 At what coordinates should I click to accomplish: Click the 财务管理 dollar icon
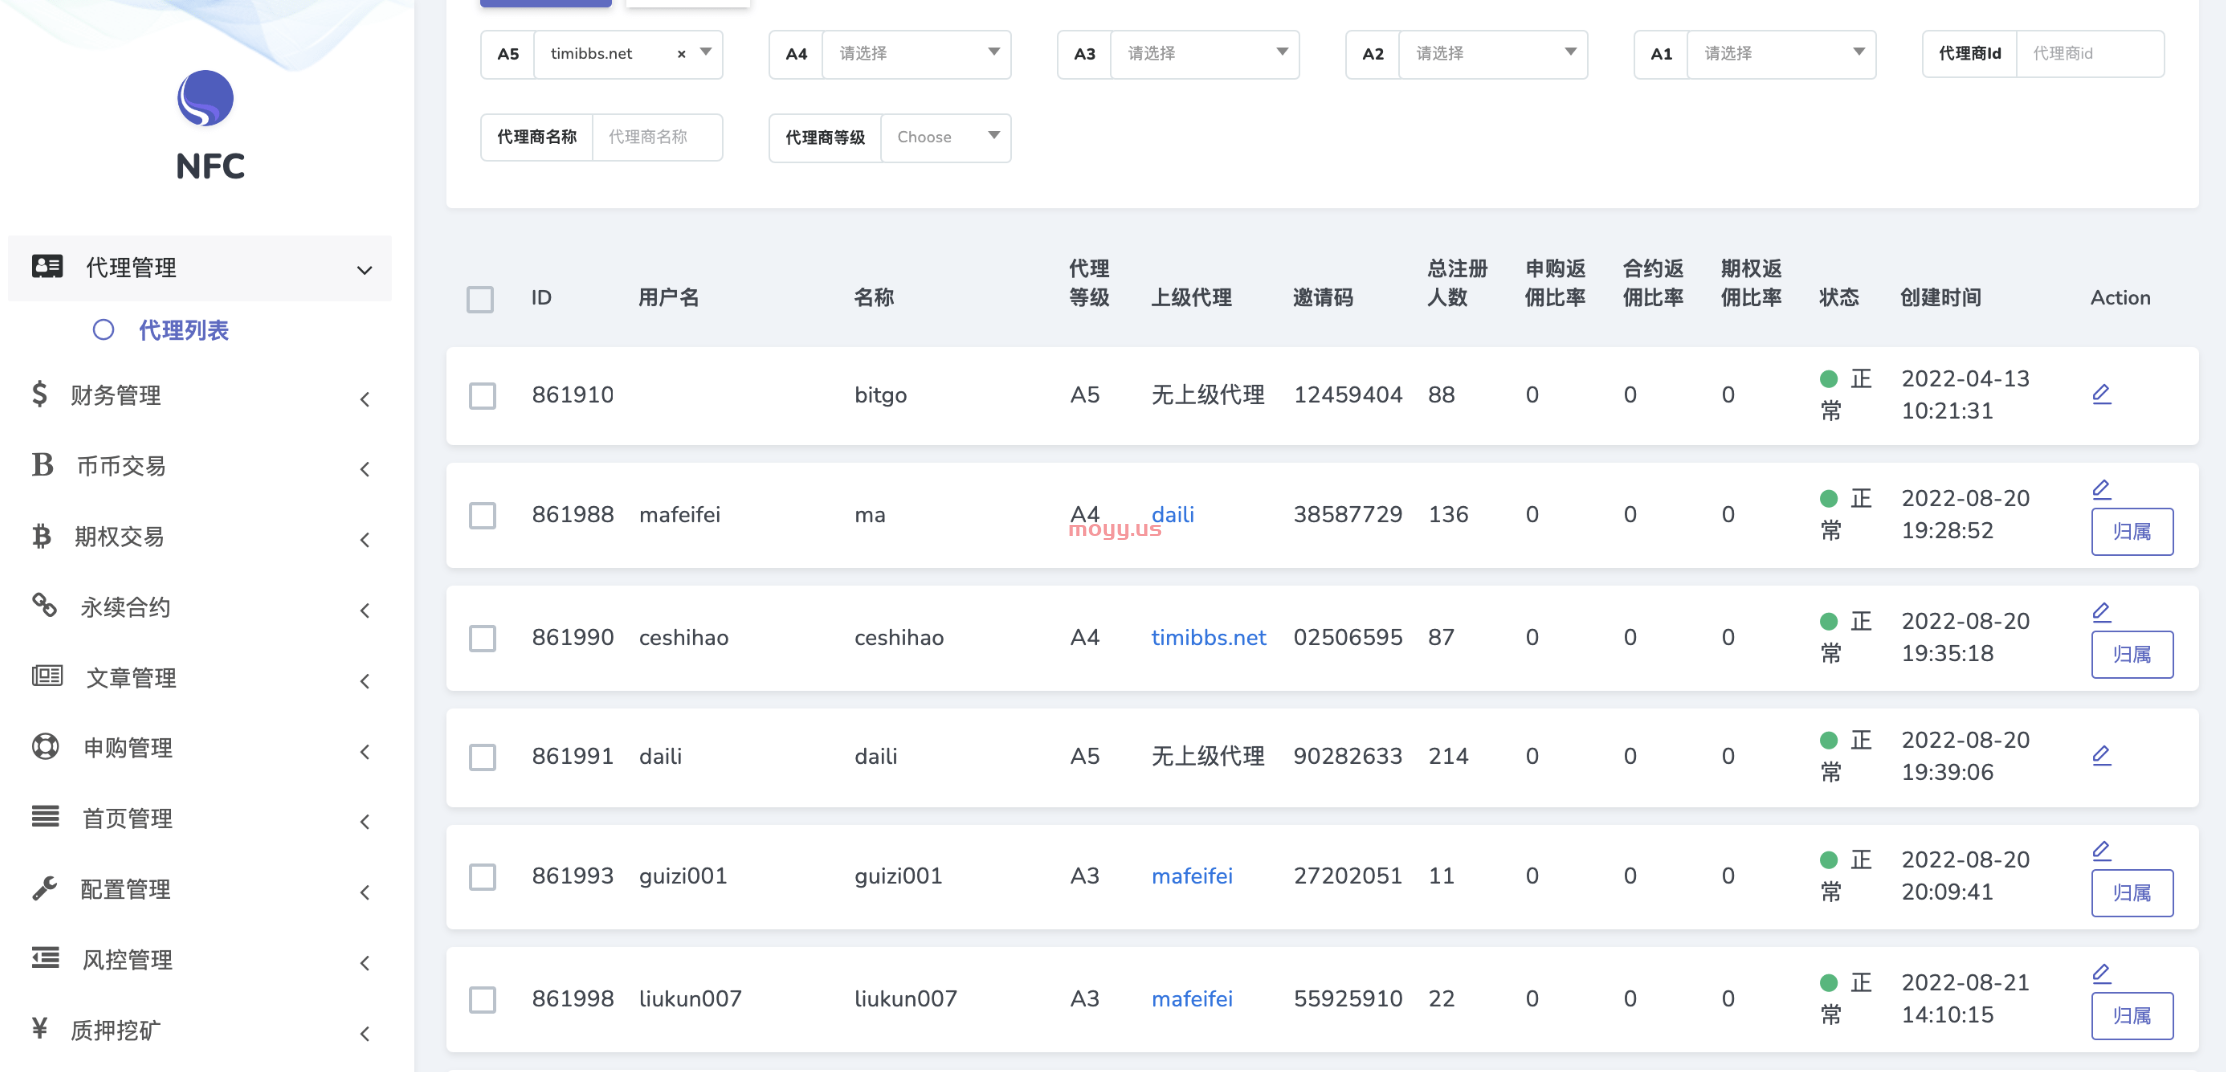coord(39,394)
